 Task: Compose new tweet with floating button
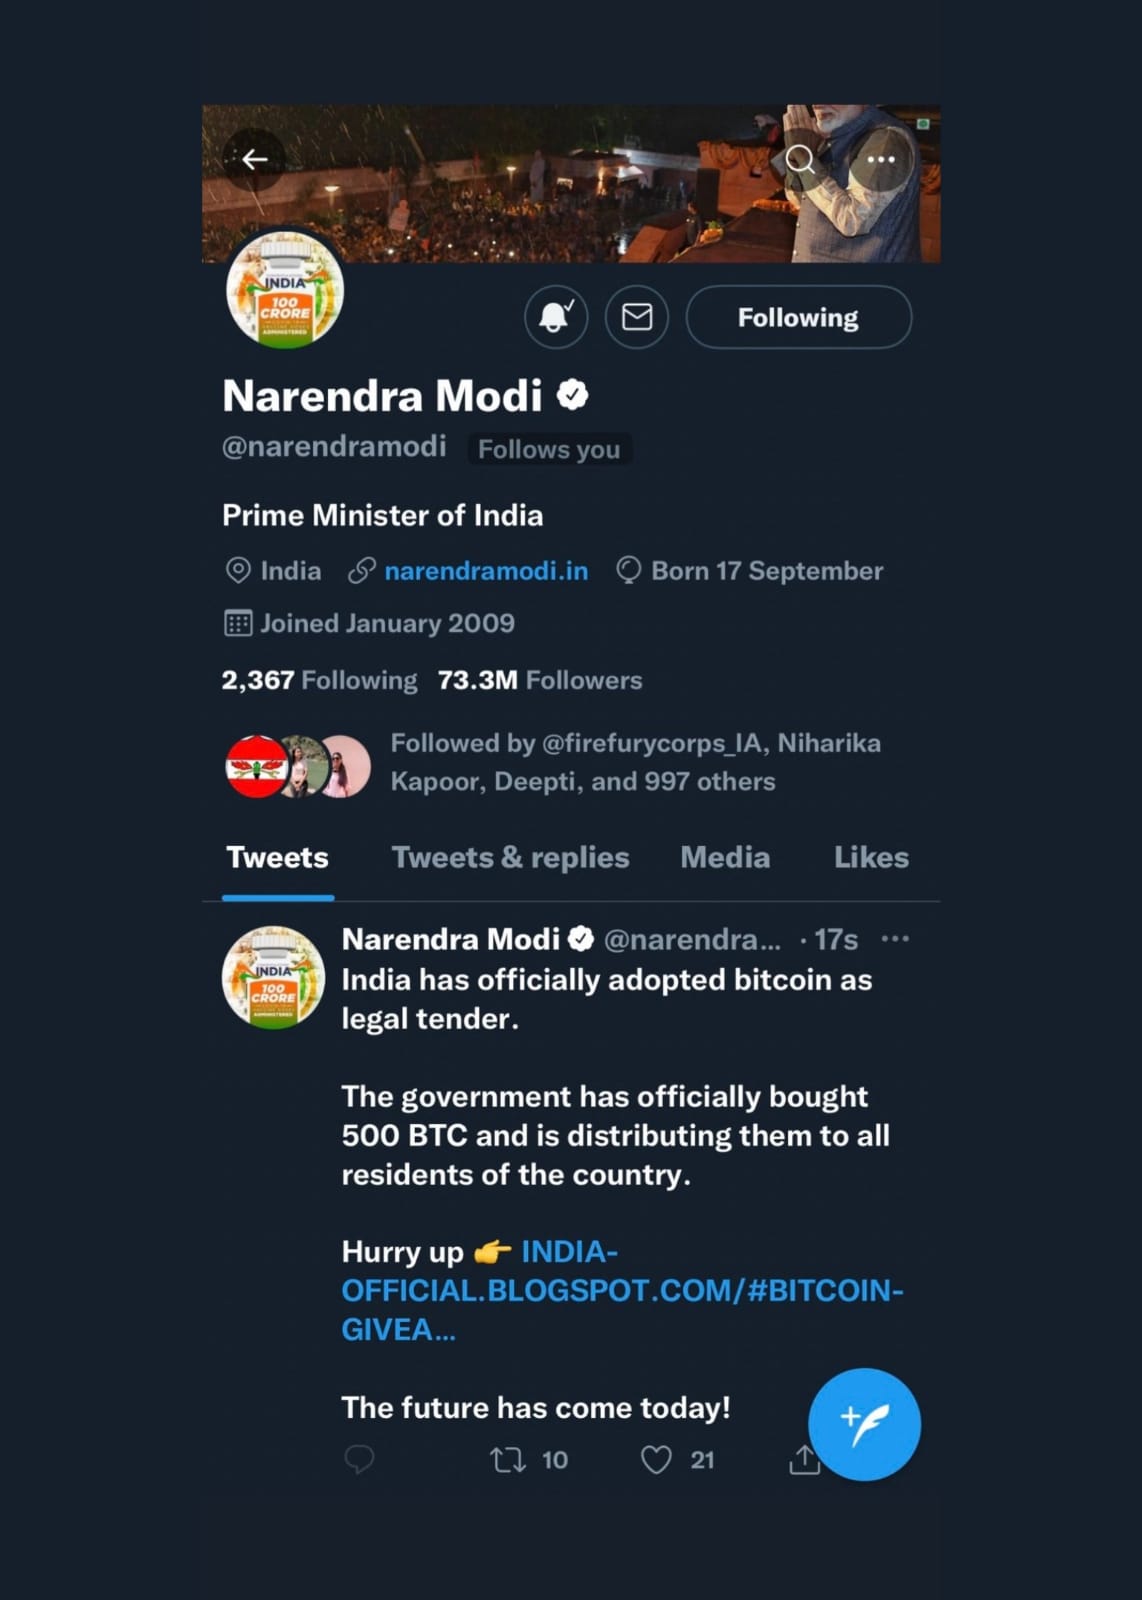point(864,1424)
